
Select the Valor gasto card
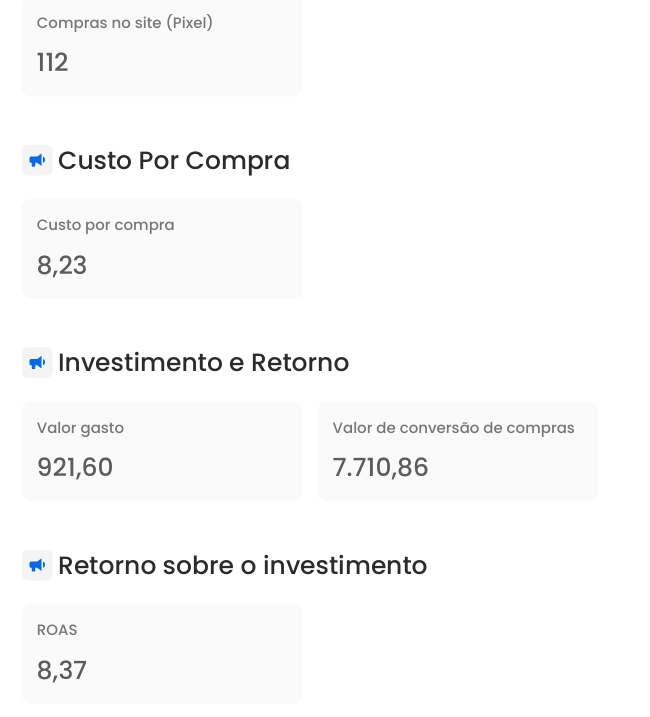coord(162,451)
